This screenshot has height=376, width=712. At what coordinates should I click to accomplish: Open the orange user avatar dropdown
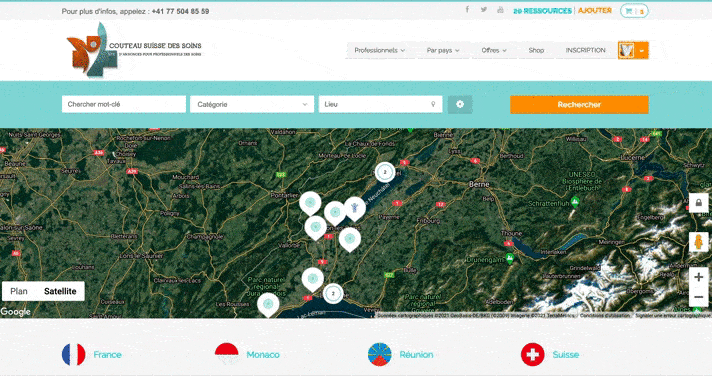633,50
